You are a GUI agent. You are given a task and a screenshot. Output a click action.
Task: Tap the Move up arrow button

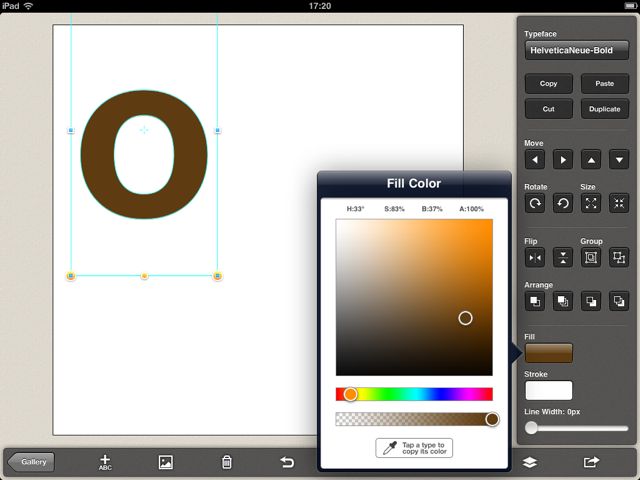click(x=591, y=160)
